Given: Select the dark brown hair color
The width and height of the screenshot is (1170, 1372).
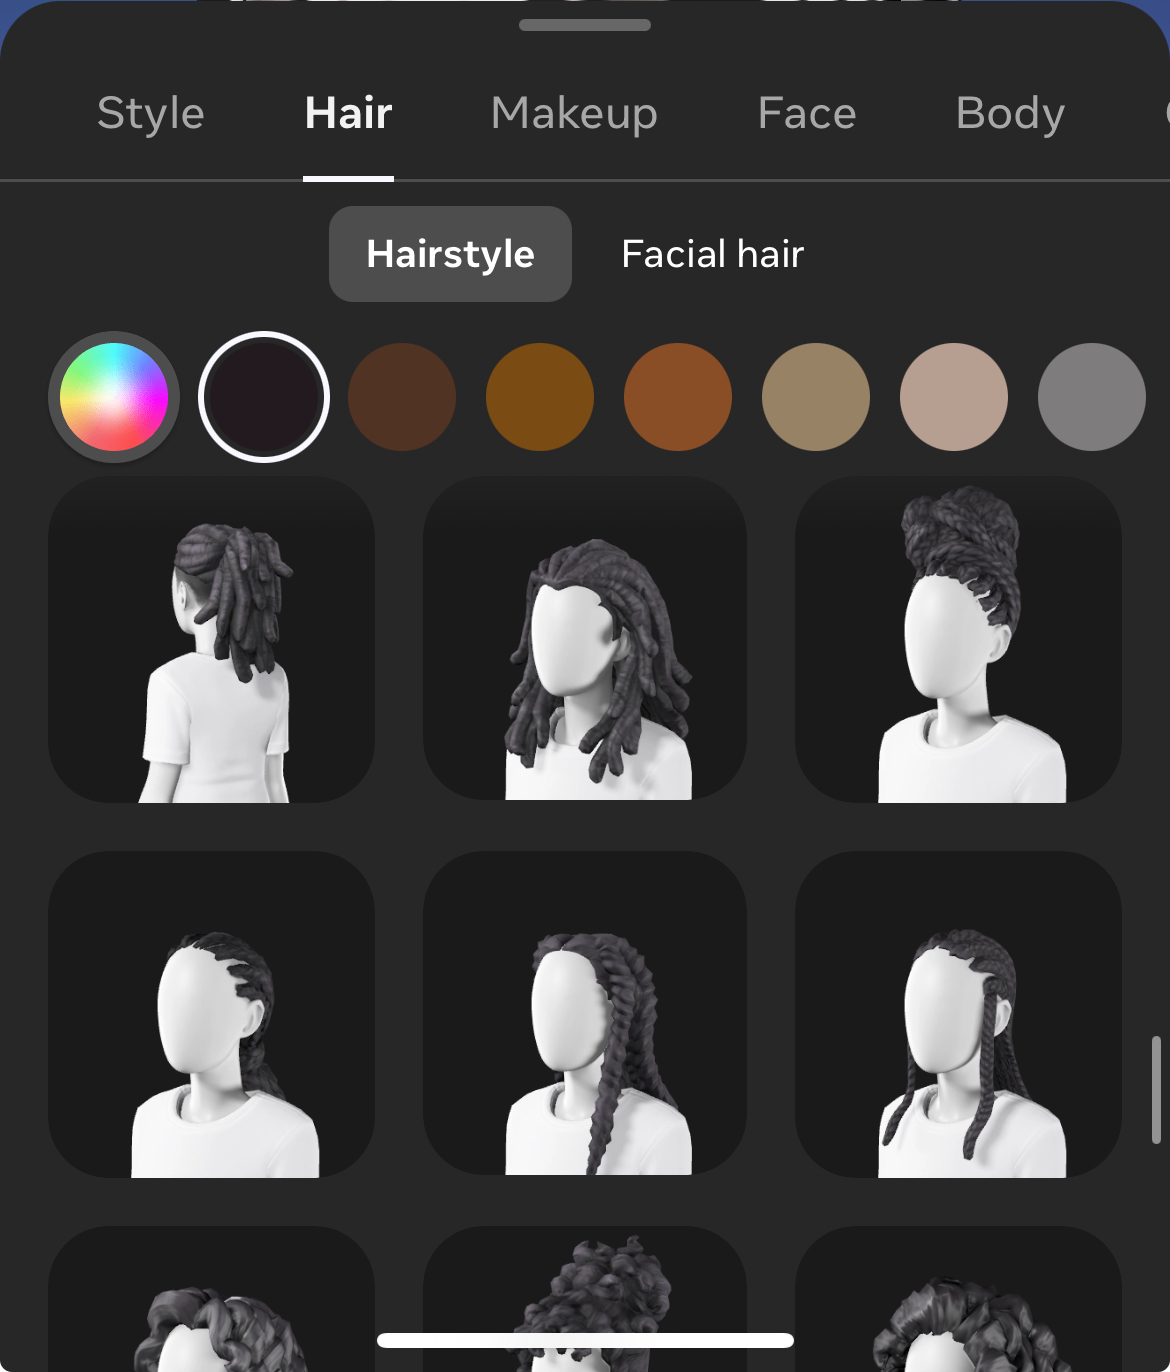Looking at the screenshot, I should pos(401,396).
